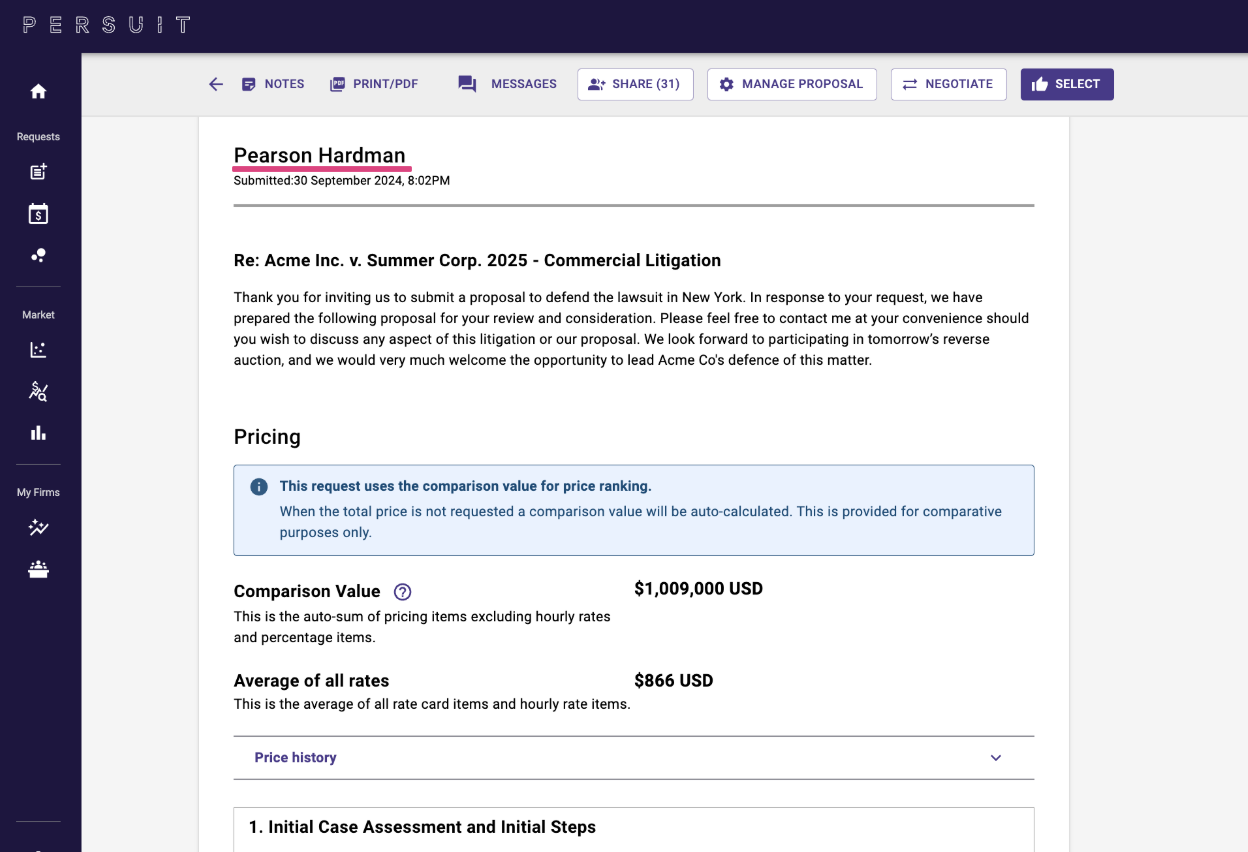Open the bar chart icon under Market
The image size is (1248, 852).
38,433
